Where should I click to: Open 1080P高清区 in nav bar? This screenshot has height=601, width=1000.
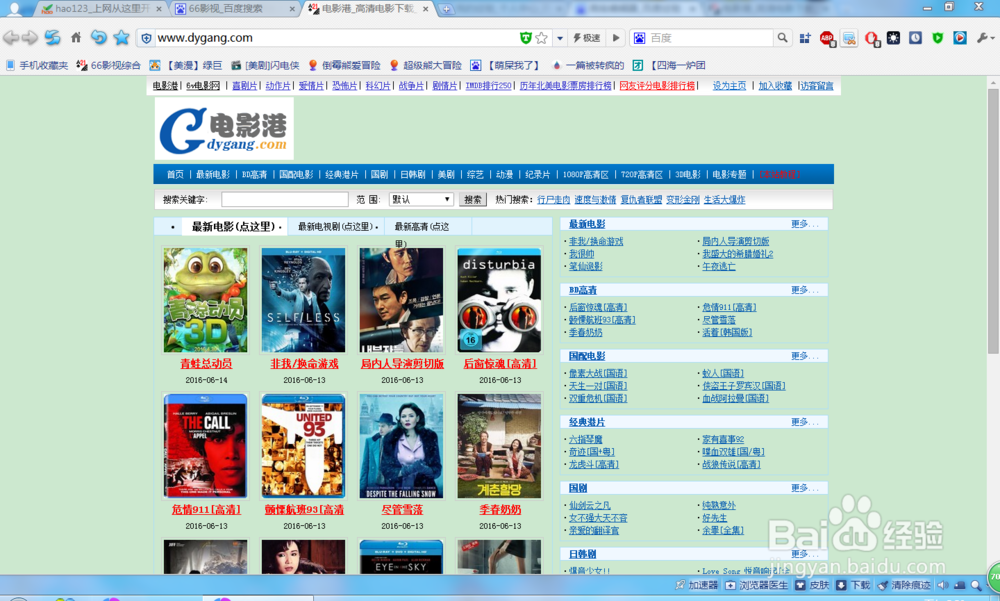click(585, 174)
